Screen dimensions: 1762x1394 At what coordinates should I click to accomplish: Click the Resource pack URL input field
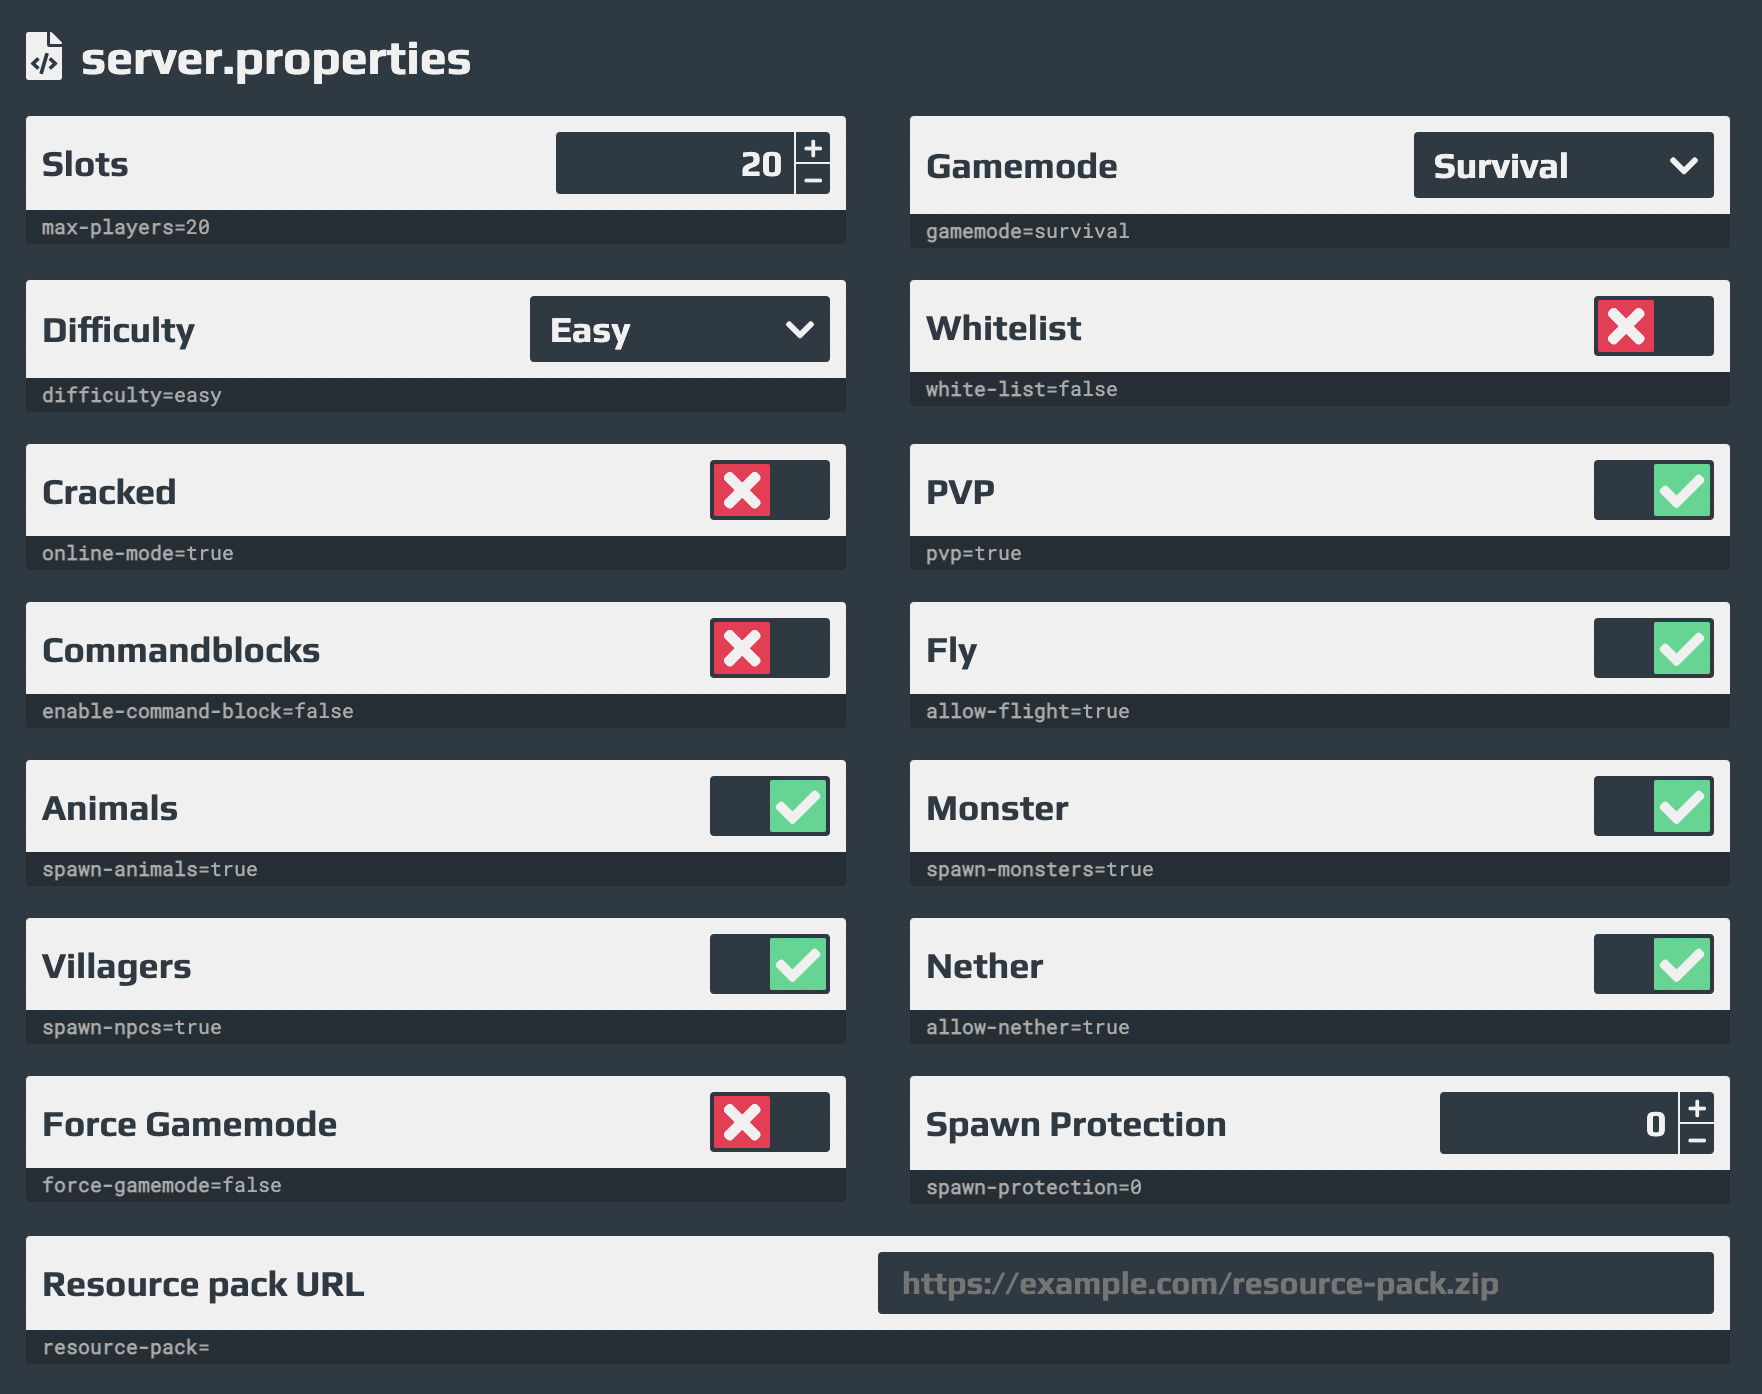point(1296,1283)
